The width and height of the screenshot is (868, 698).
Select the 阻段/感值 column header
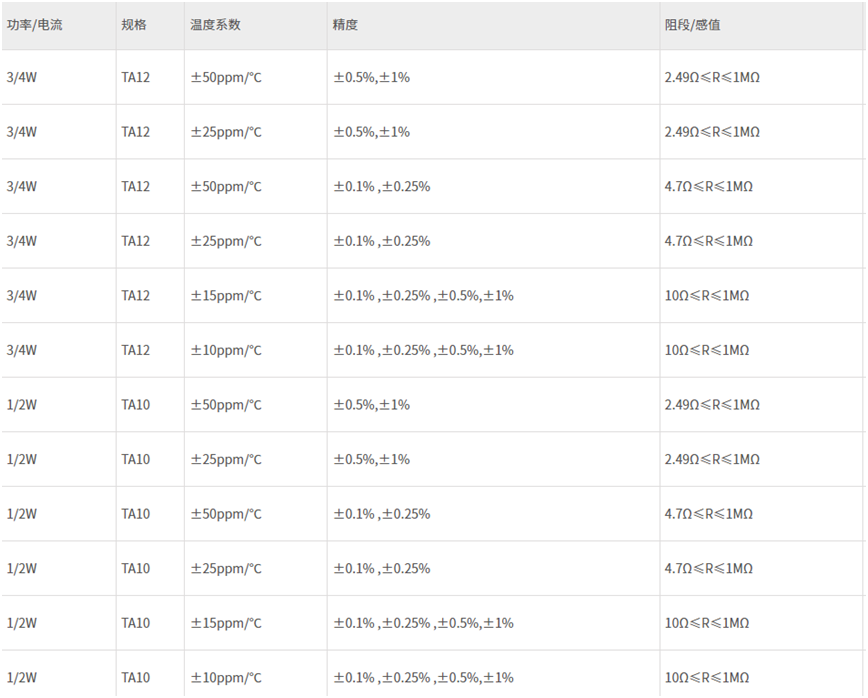click(692, 25)
